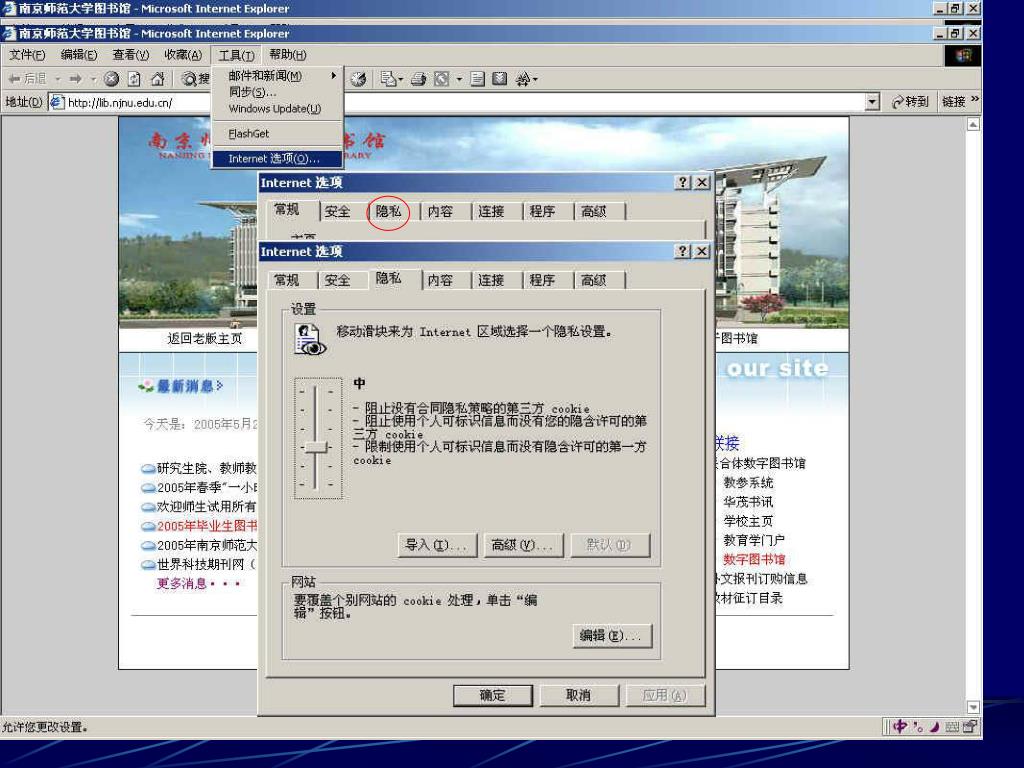Click the Print toolbar icon

tap(419, 79)
